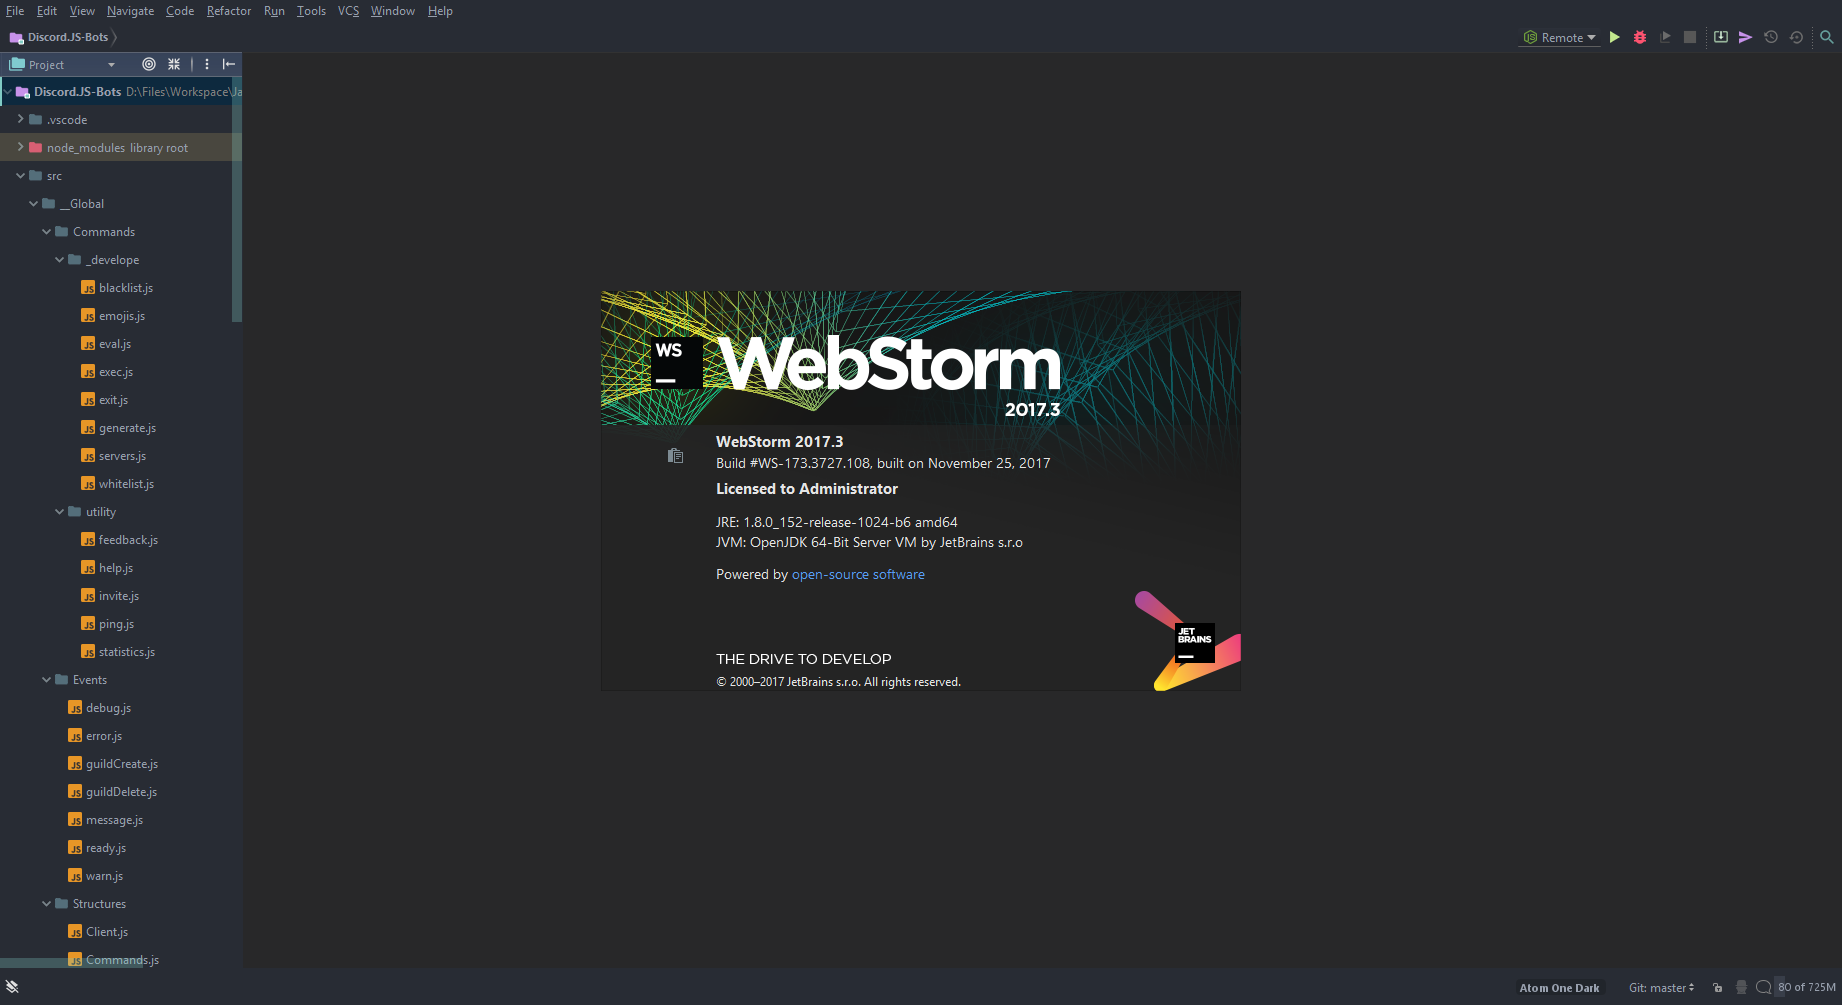
Task: Open the VCS menu
Action: [347, 11]
